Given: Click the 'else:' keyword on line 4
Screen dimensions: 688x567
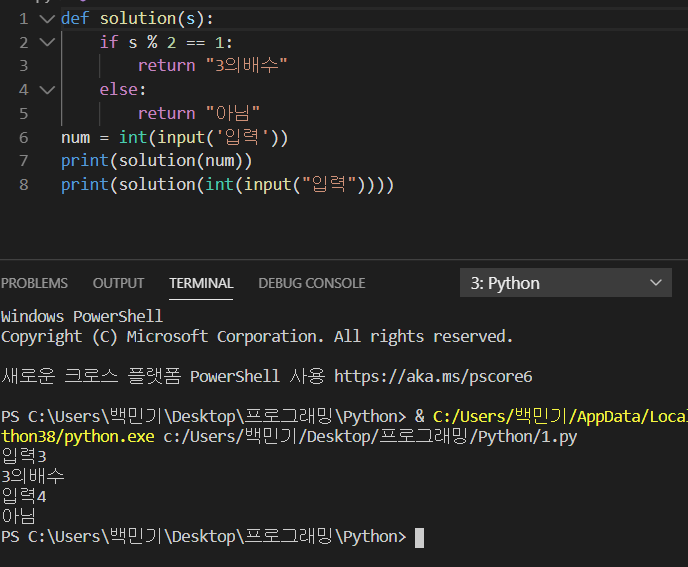Looking at the screenshot, I should [x=122, y=90].
